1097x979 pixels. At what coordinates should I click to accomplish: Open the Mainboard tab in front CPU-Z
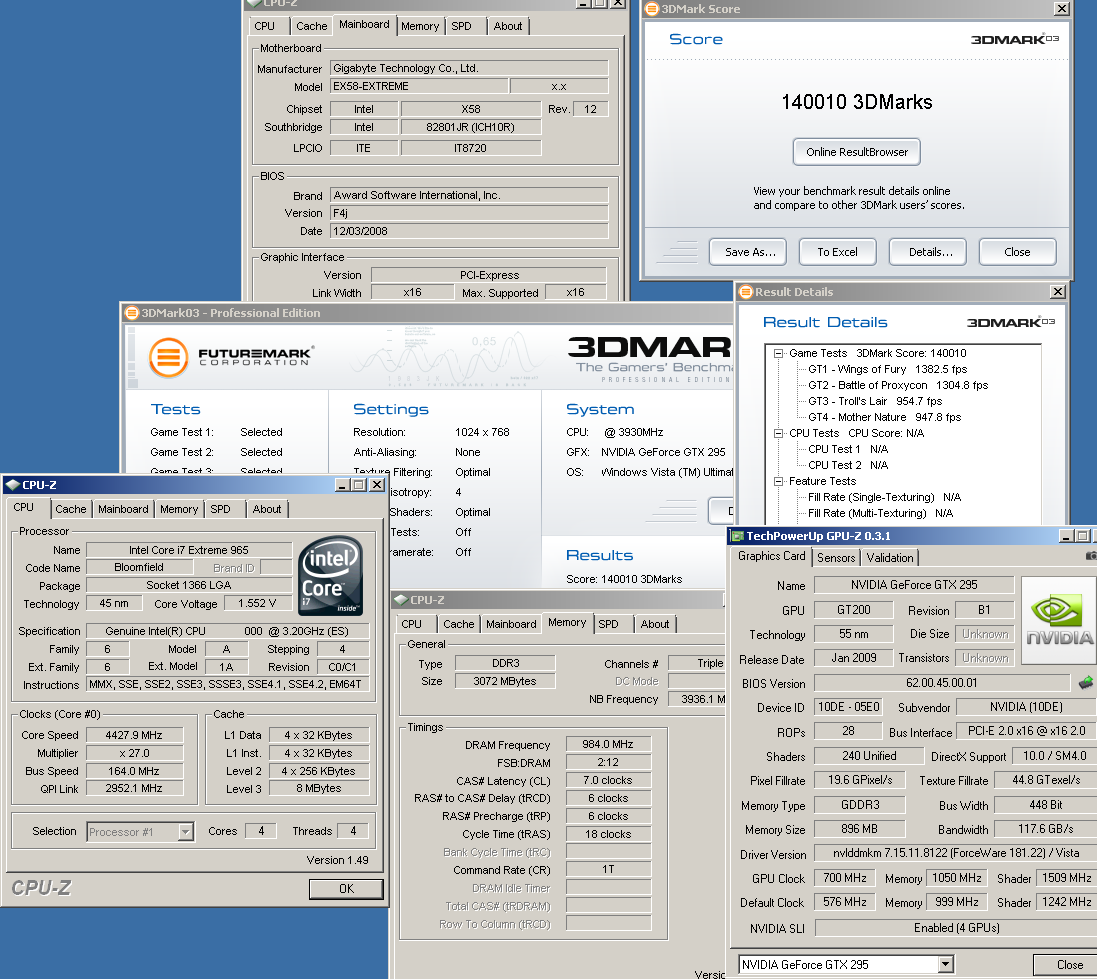[x=123, y=509]
